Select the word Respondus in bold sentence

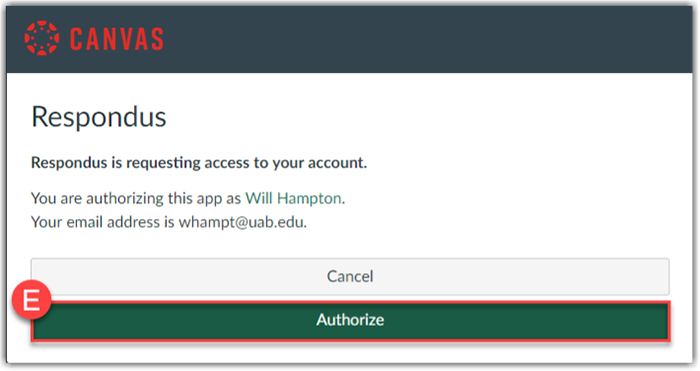69,163
